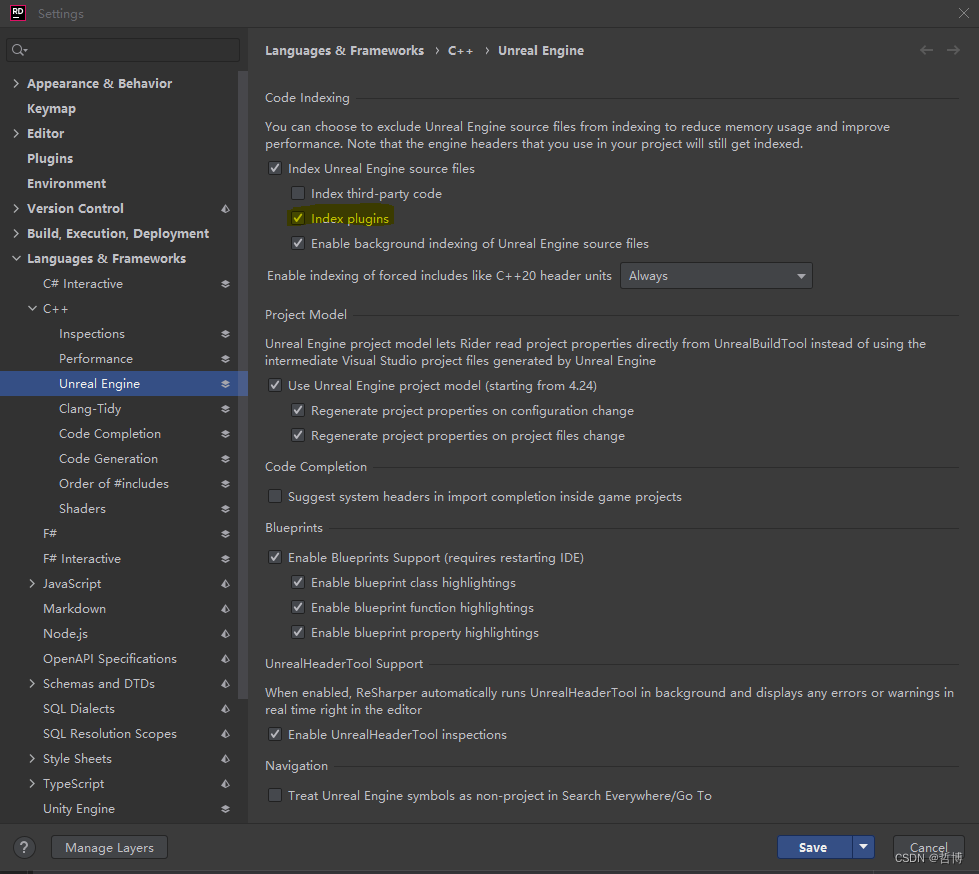The height and width of the screenshot is (874, 979).
Task: Click layer icon beside Style Sheets
Action: click(225, 758)
